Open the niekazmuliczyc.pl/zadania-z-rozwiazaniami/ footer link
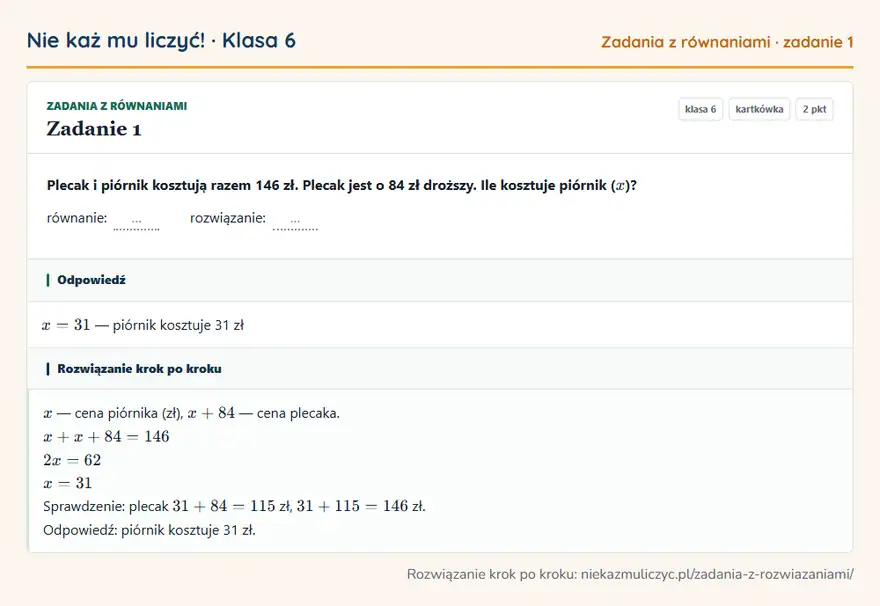Image resolution: width=880 pixels, height=606 pixels. pyautogui.click(x=717, y=575)
